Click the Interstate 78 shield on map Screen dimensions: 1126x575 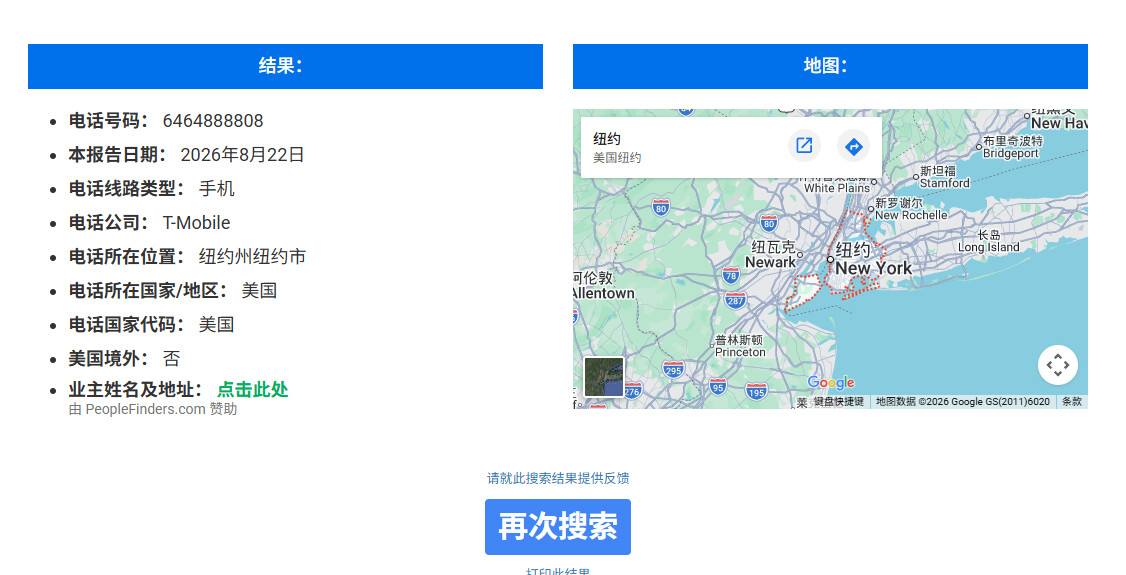coord(731,275)
